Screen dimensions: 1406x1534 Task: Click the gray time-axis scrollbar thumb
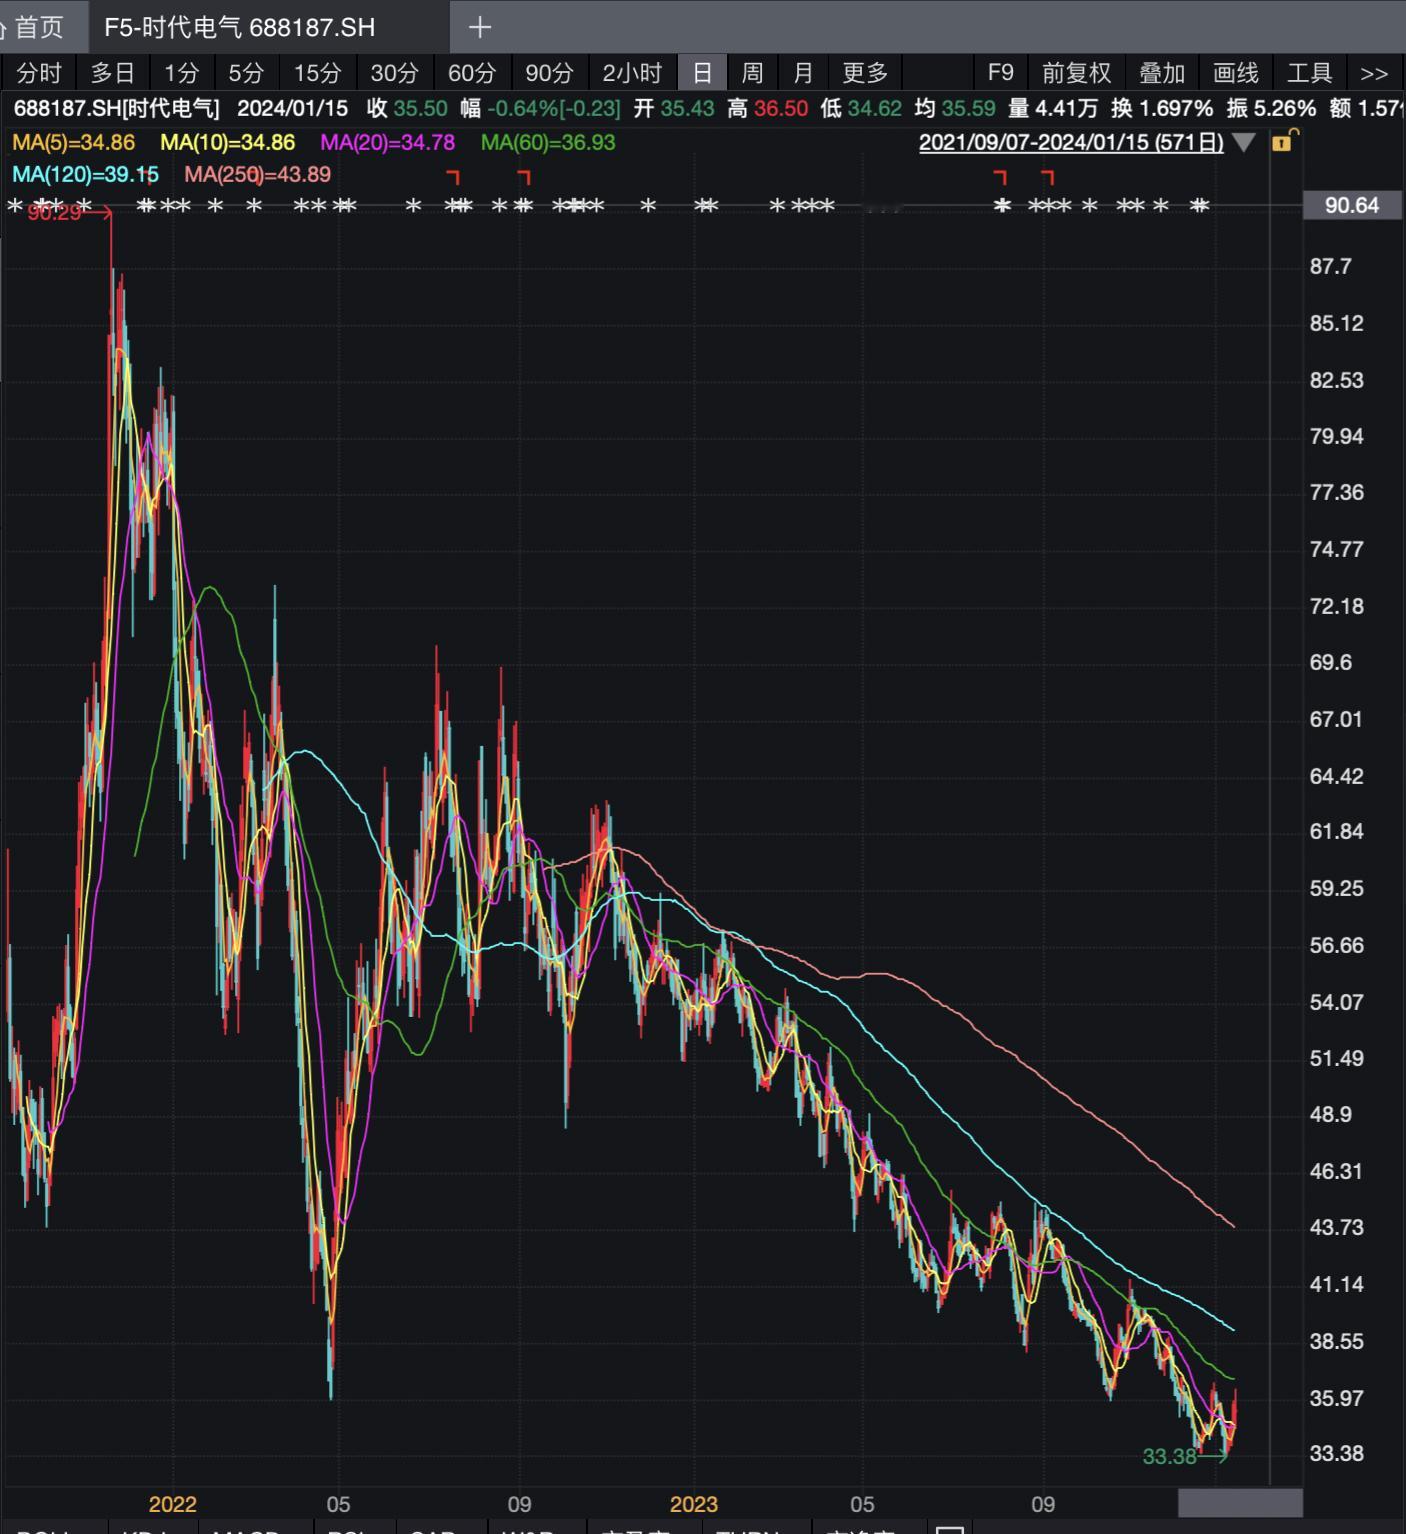click(x=1240, y=1502)
